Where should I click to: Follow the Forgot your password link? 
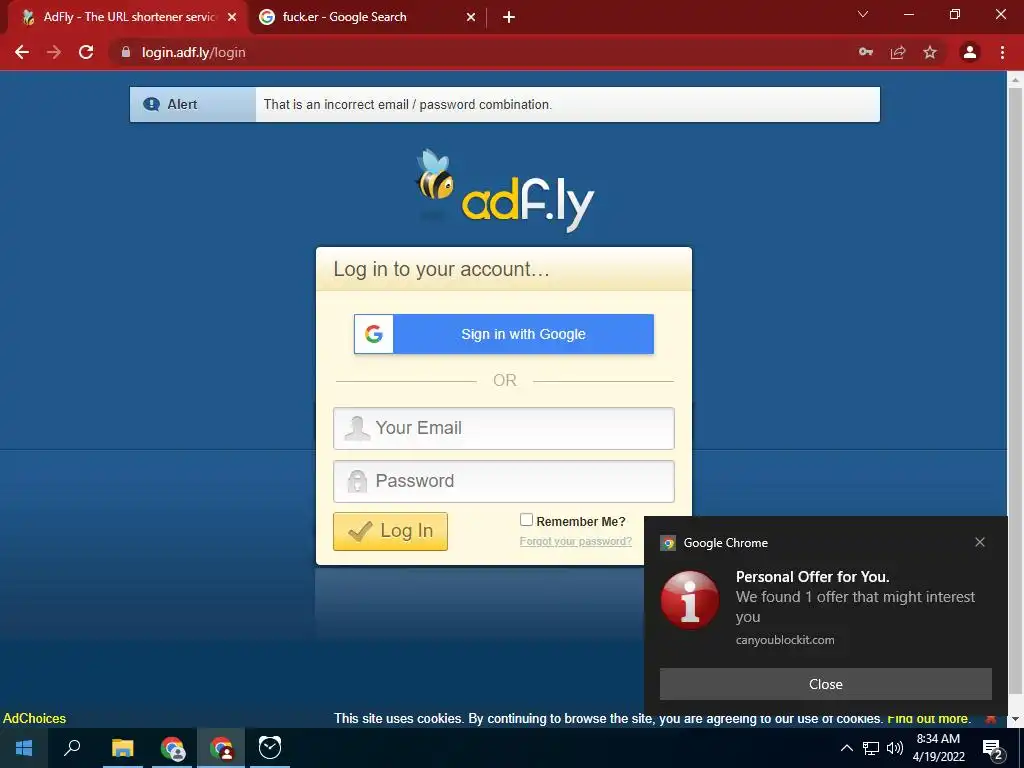pyautogui.click(x=575, y=541)
